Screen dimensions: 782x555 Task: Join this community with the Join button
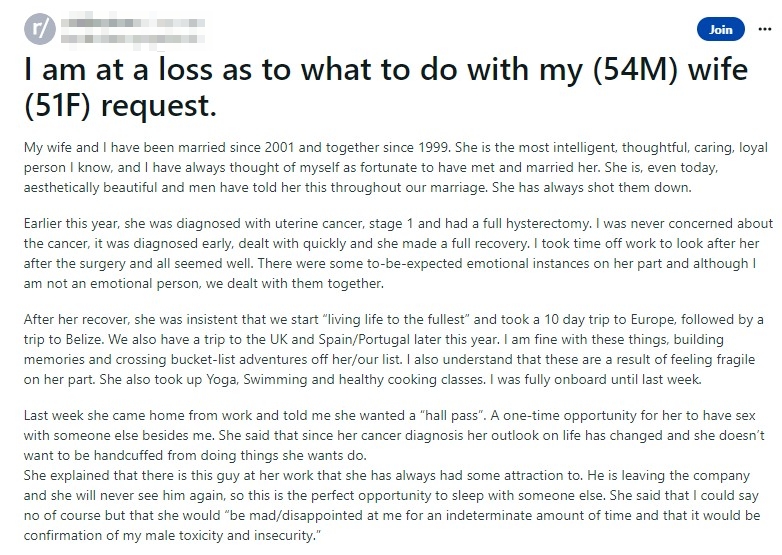click(721, 29)
